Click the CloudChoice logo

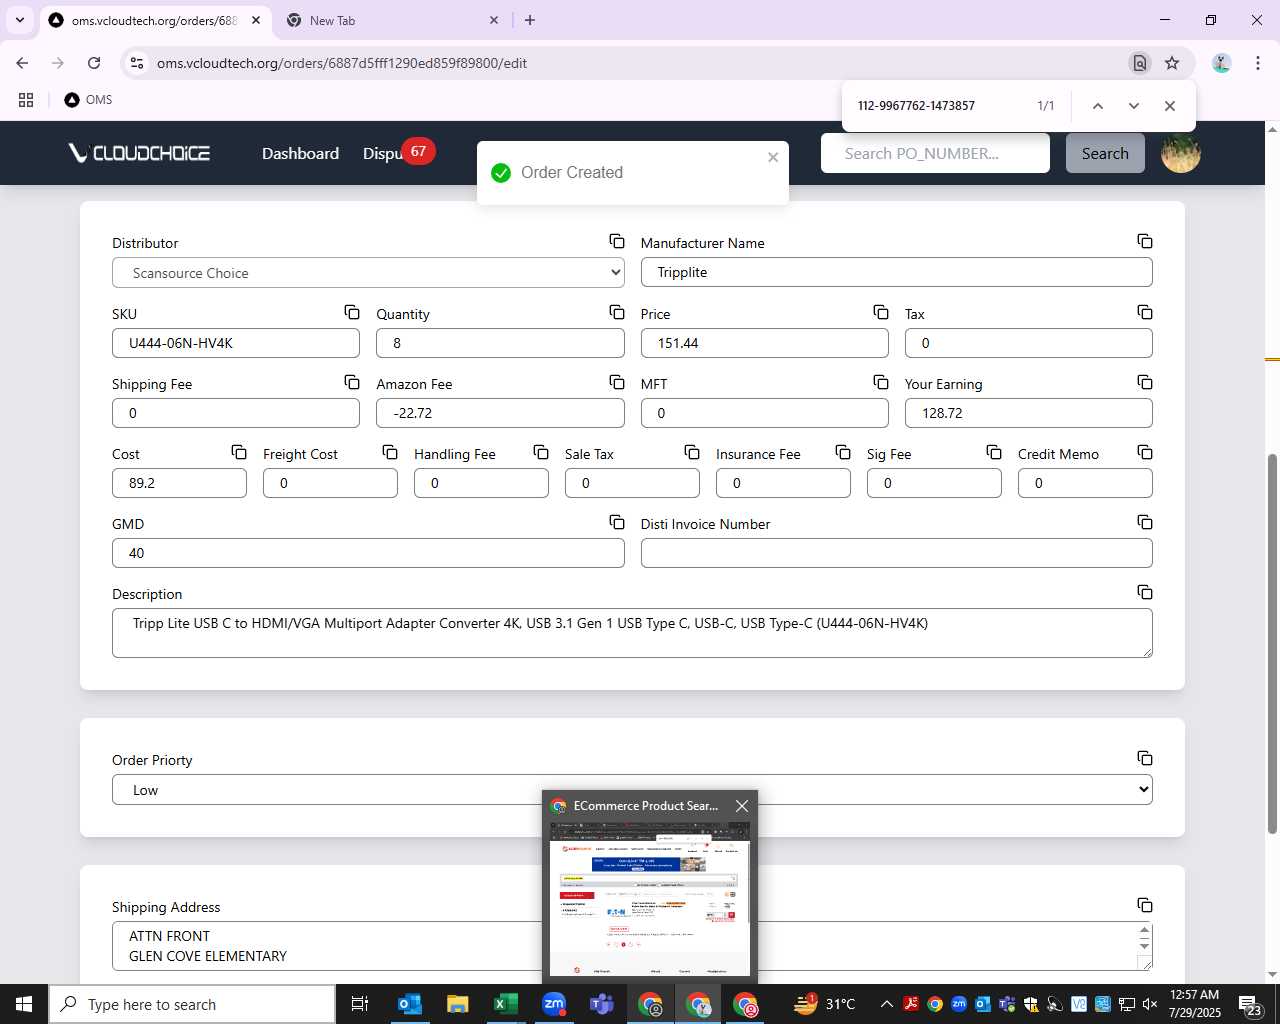(139, 153)
